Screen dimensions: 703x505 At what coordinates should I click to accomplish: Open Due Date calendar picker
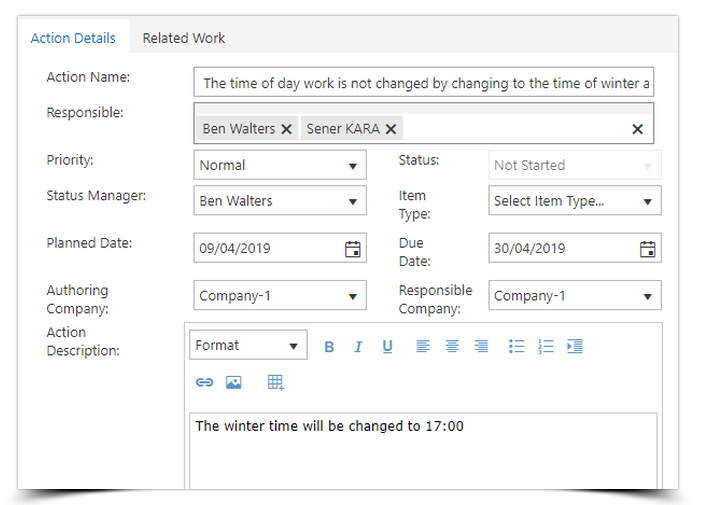click(x=647, y=249)
